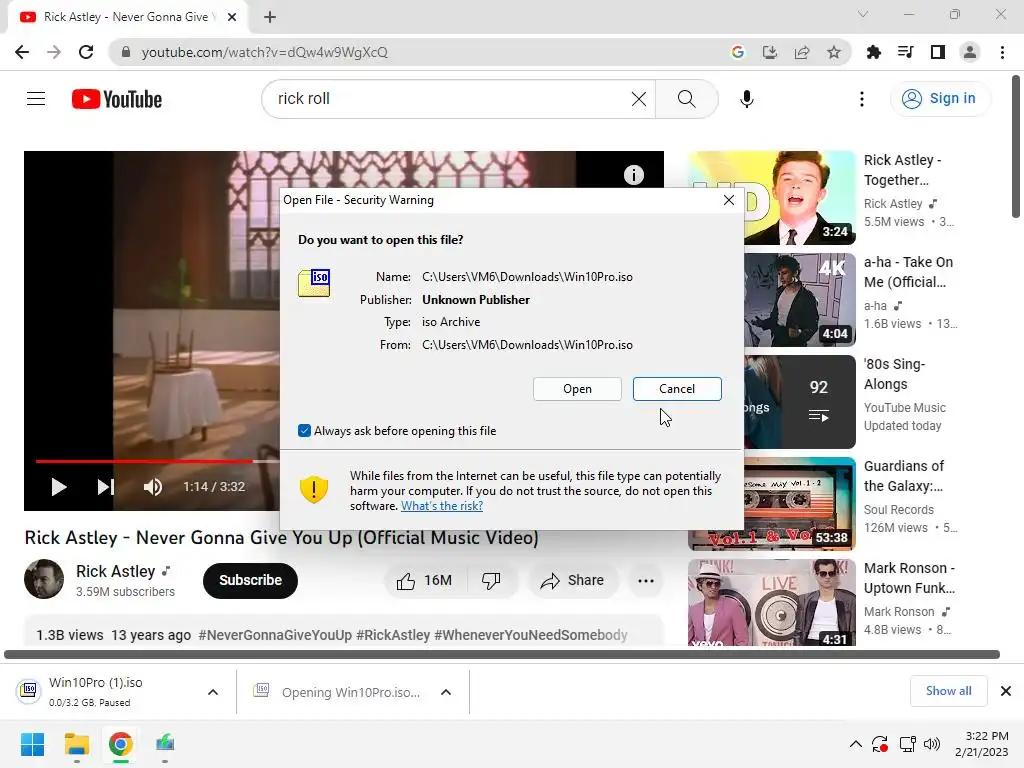
Task: Open the Windows Start menu
Action: coord(32,744)
